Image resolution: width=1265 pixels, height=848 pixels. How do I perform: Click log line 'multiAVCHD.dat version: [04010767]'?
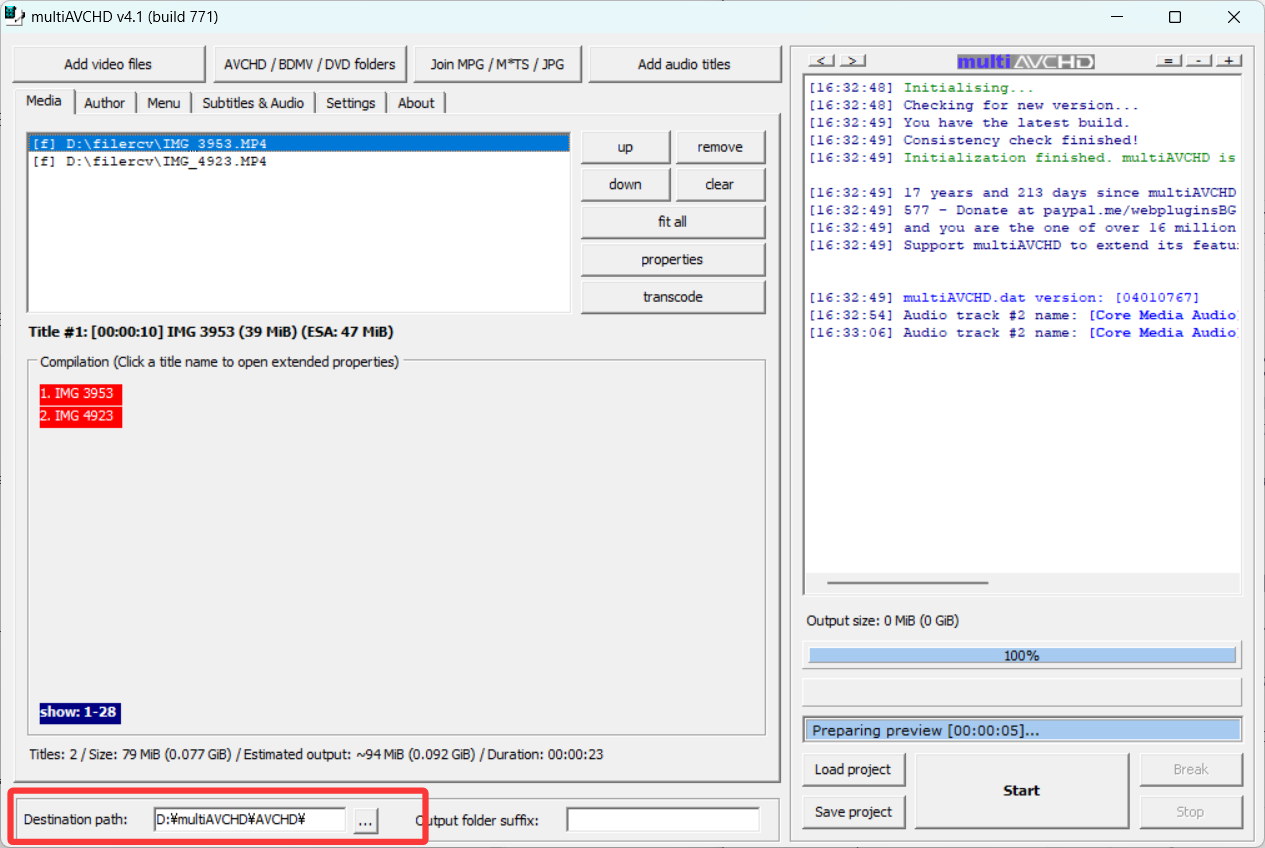click(1004, 298)
